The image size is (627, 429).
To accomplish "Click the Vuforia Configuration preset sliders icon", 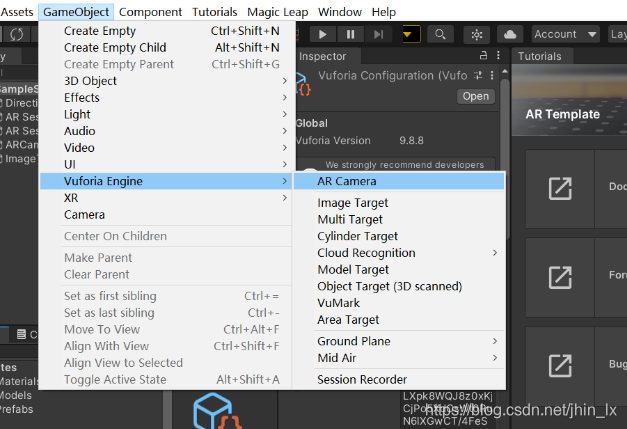I will click(478, 75).
